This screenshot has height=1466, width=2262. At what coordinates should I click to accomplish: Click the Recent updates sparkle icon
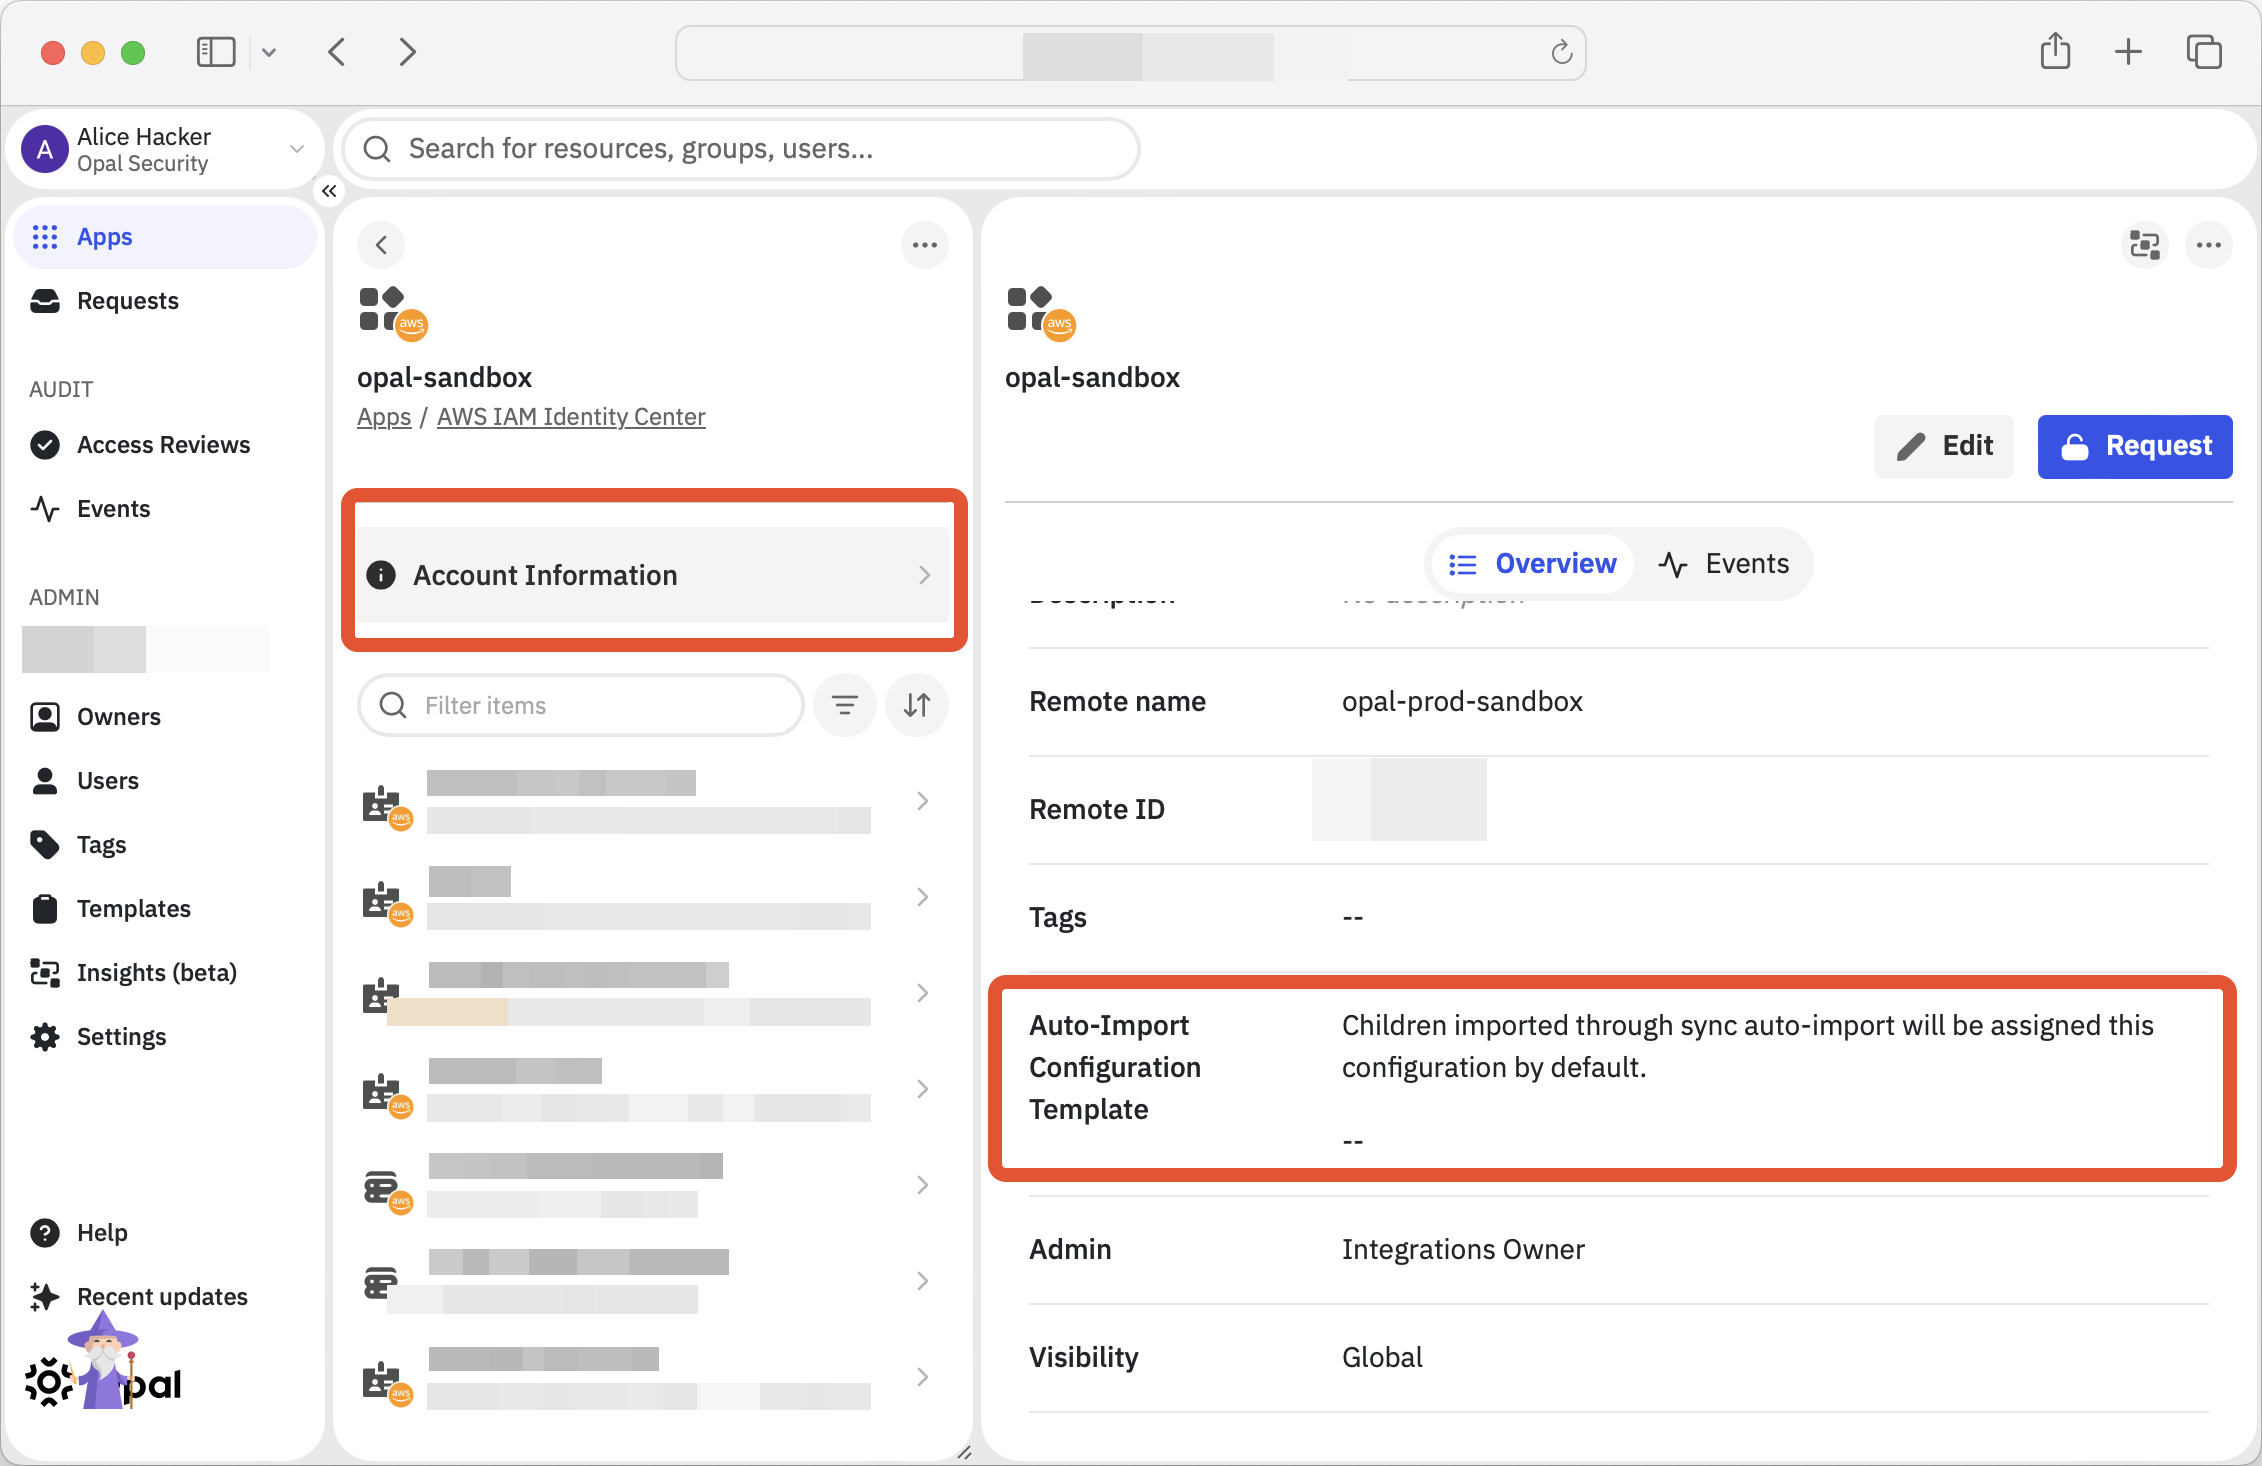point(45,1297)
